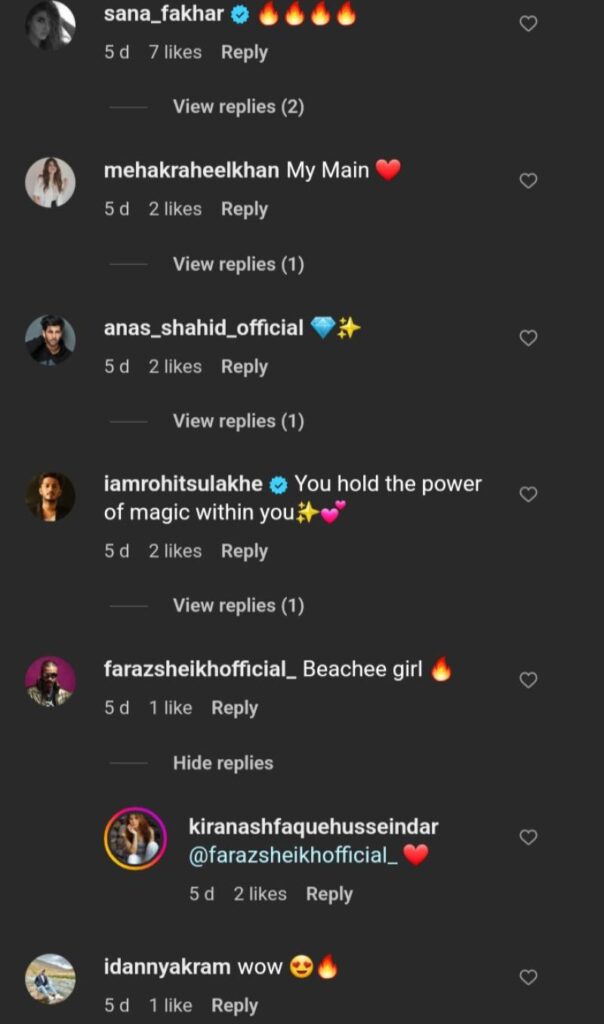Screen dimensions: 604x1024
Task: Open anas_shahid_official's avatar thumbnail
Action: click(x=50, y=340)
